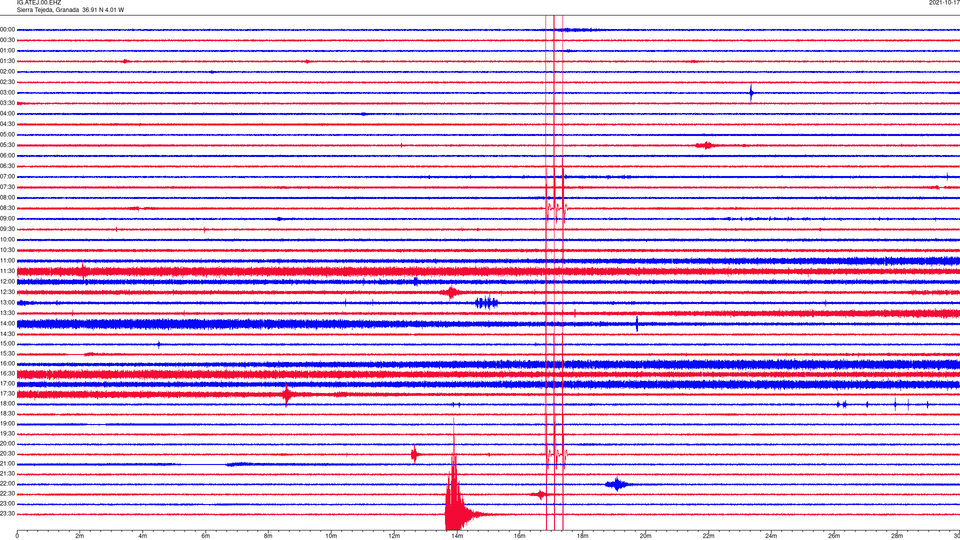Click the red event burst on 05:30 trace
The image size is (960, 540).
click(x=705, y=145)
